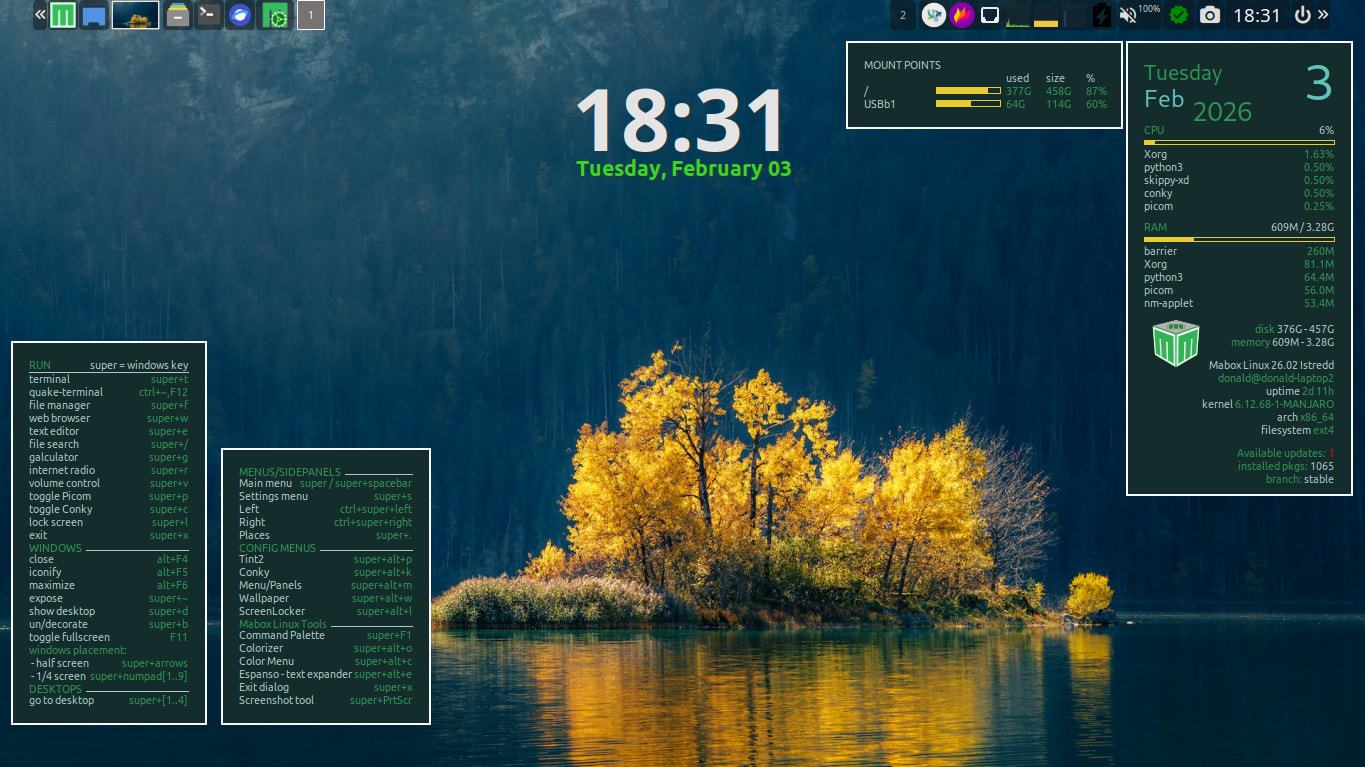Click the camera screenshot icon
Screen dimensions: 1365x767
point(1210,15)
